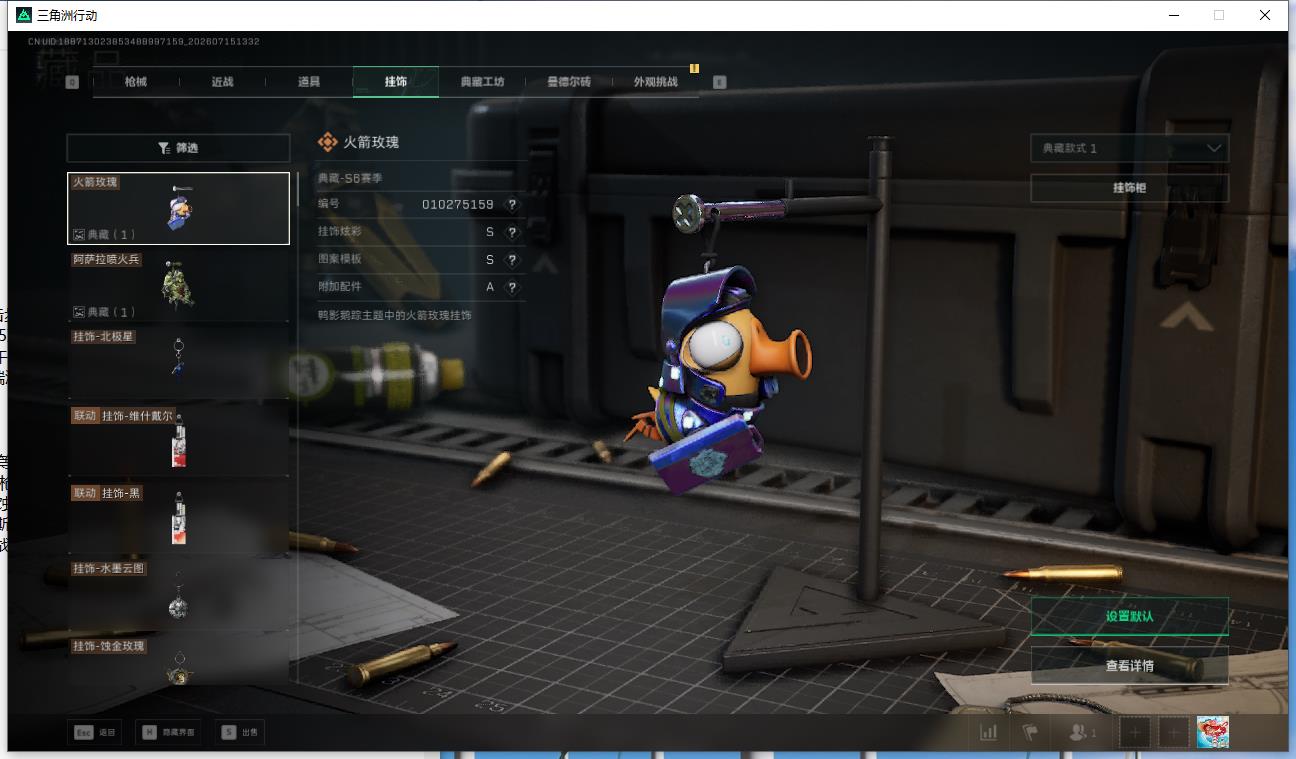Click the yellow notification badge above 外观挑战
This screenshot has height=759, width=1296.
point(694,69)
